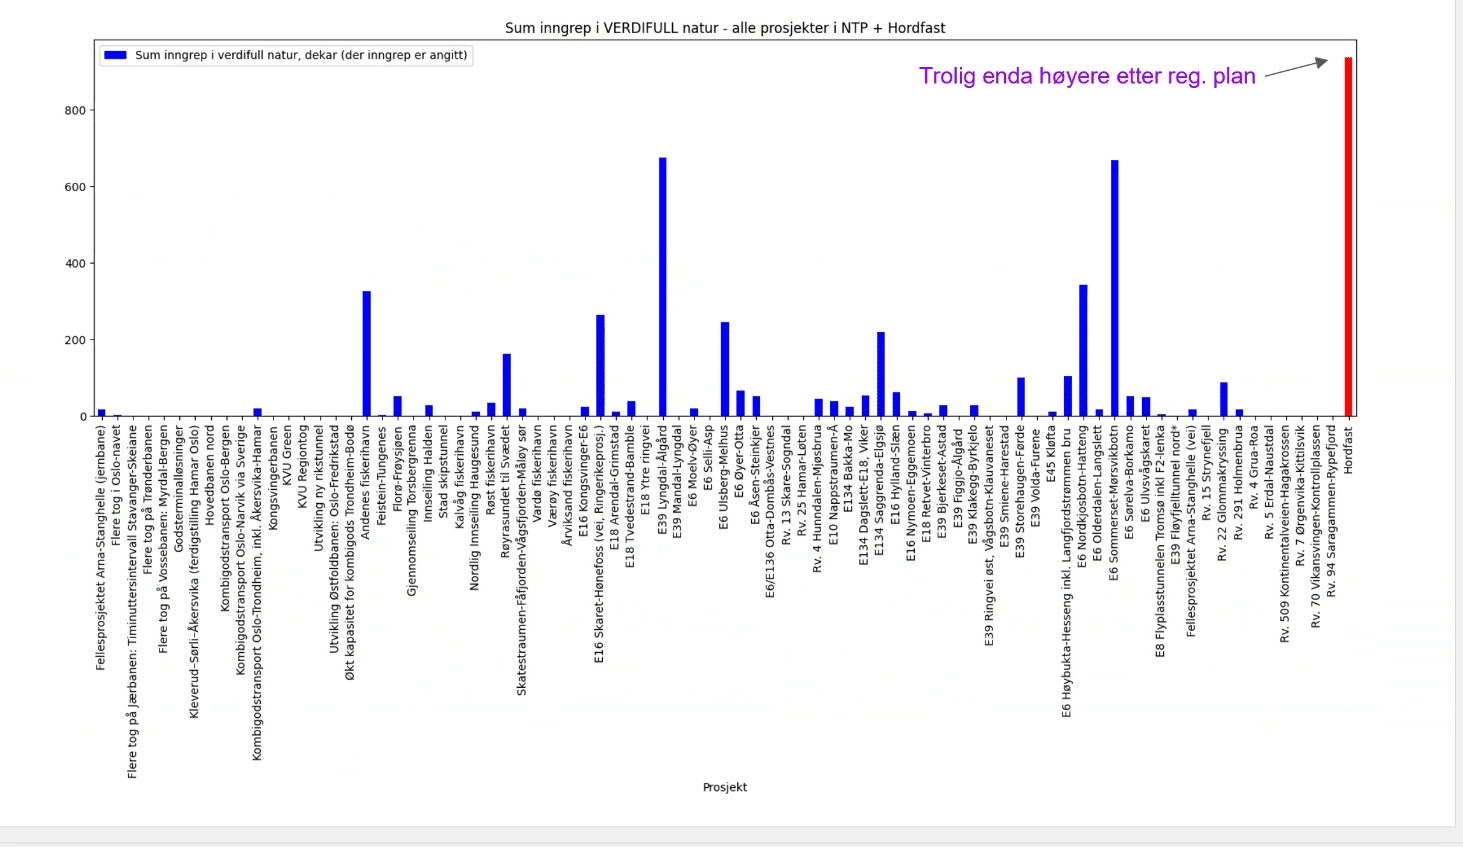Click the E6 Nordkjosbotn-Hatteng bar
1463x847 pixels.
pyautogui.click(x=1083, y=351)
